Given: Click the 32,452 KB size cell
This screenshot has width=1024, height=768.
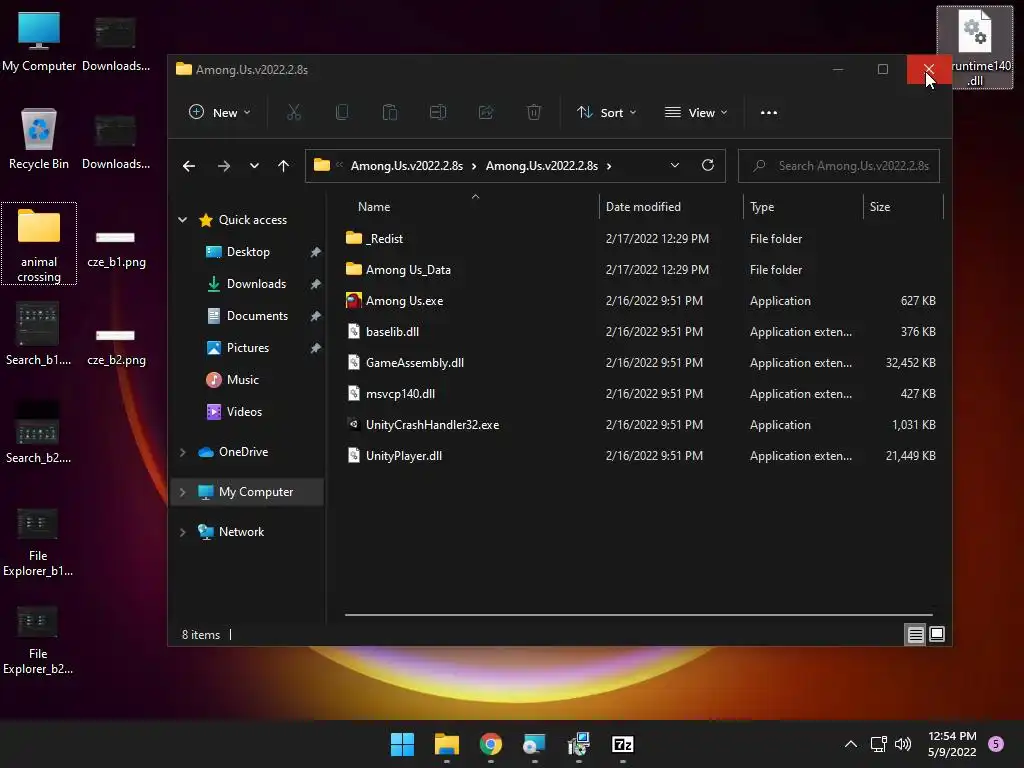Looking at the screenshot, I should tap(910, 362).
